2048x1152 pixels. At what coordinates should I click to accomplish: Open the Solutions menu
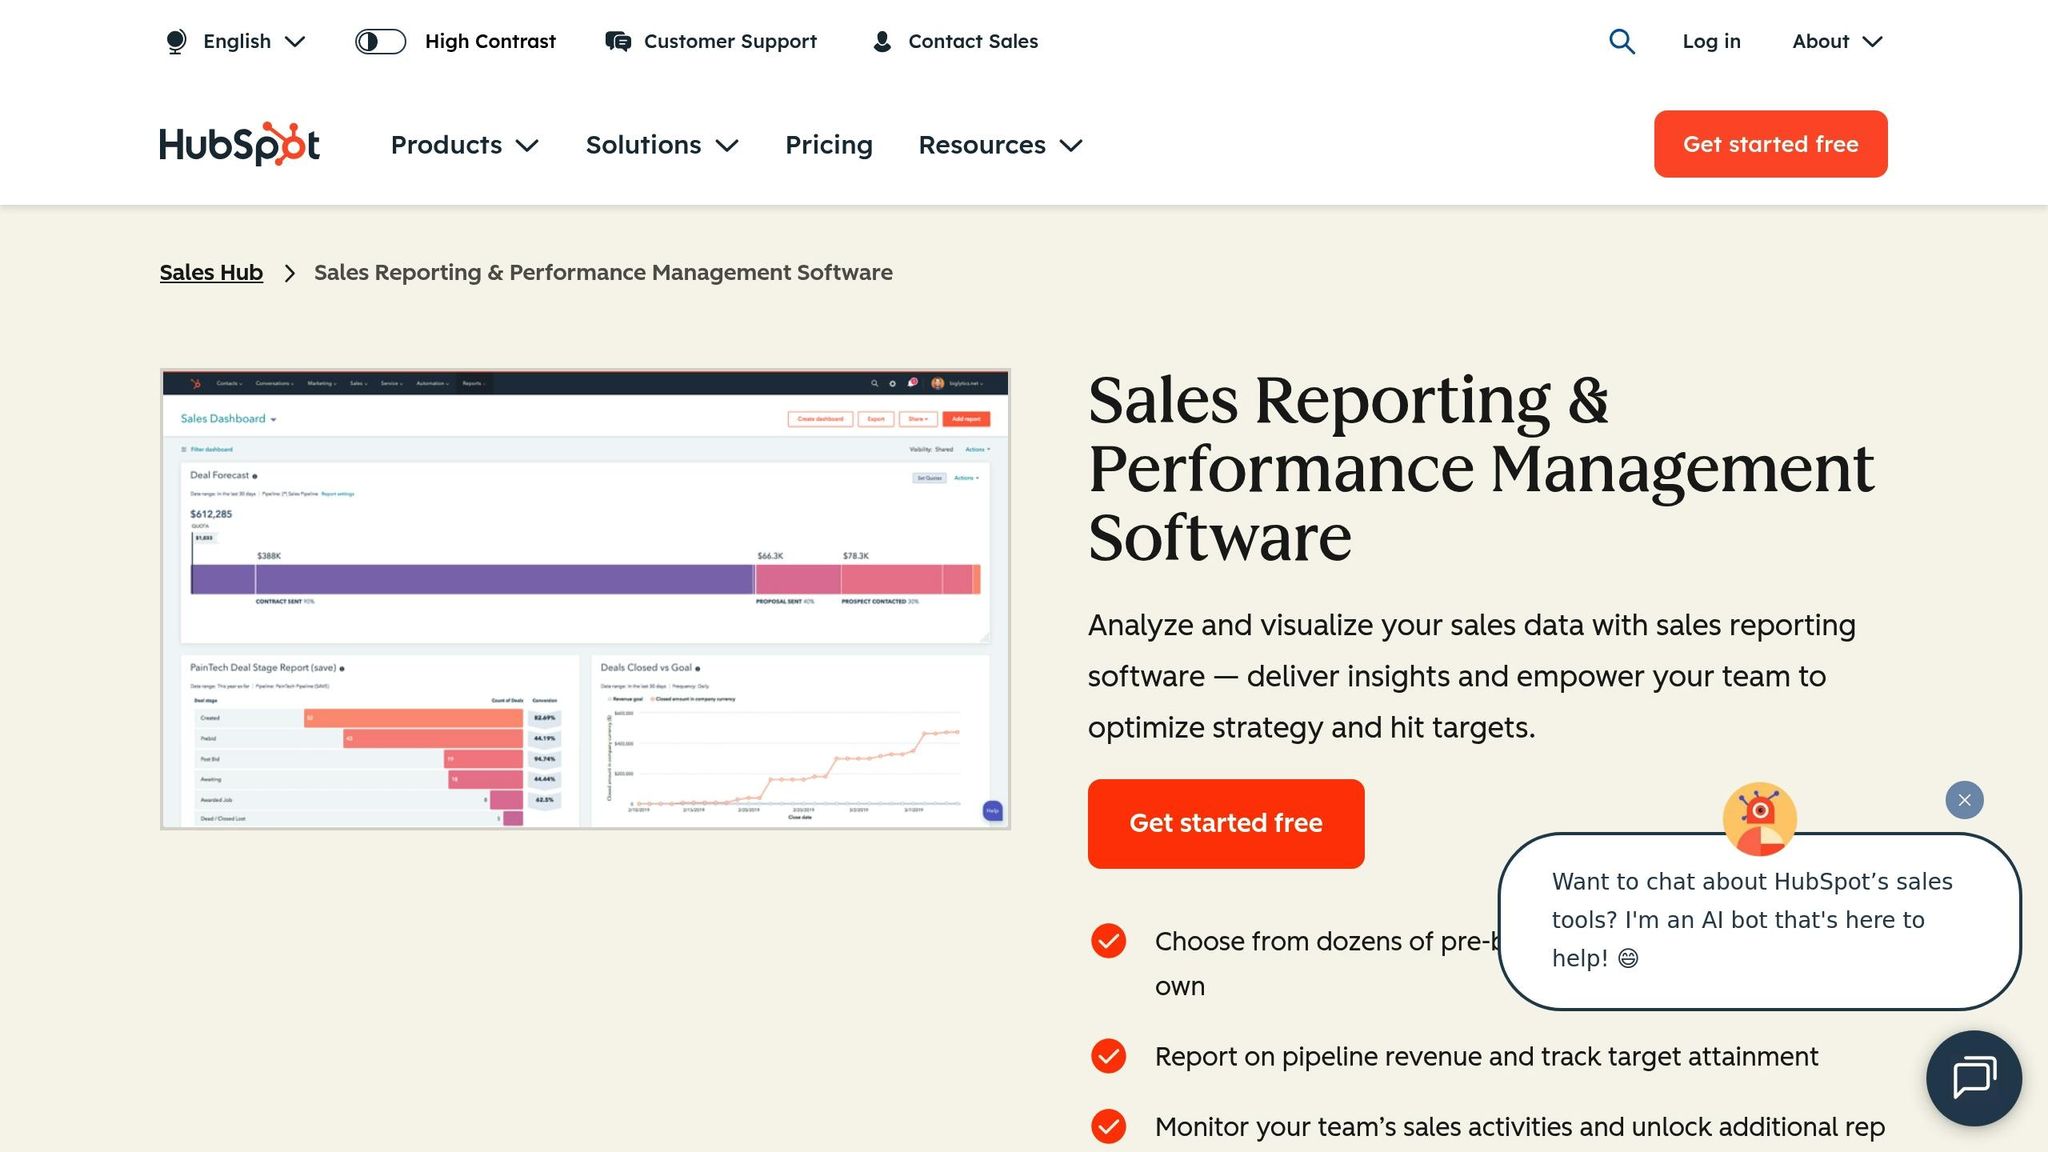[662, 145]
